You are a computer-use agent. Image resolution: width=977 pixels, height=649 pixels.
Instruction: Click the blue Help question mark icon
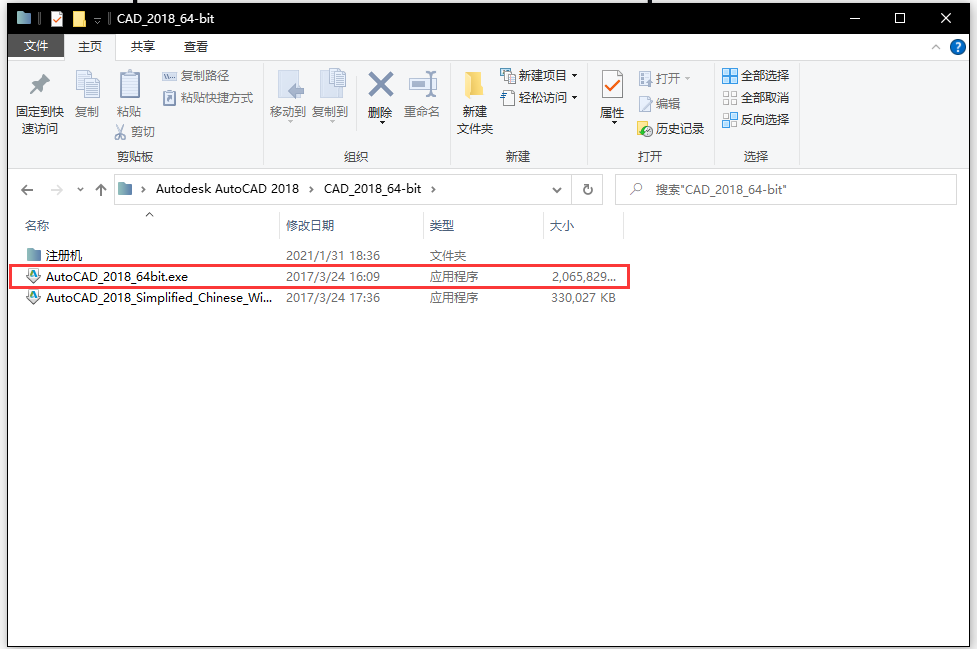[959, 47]
